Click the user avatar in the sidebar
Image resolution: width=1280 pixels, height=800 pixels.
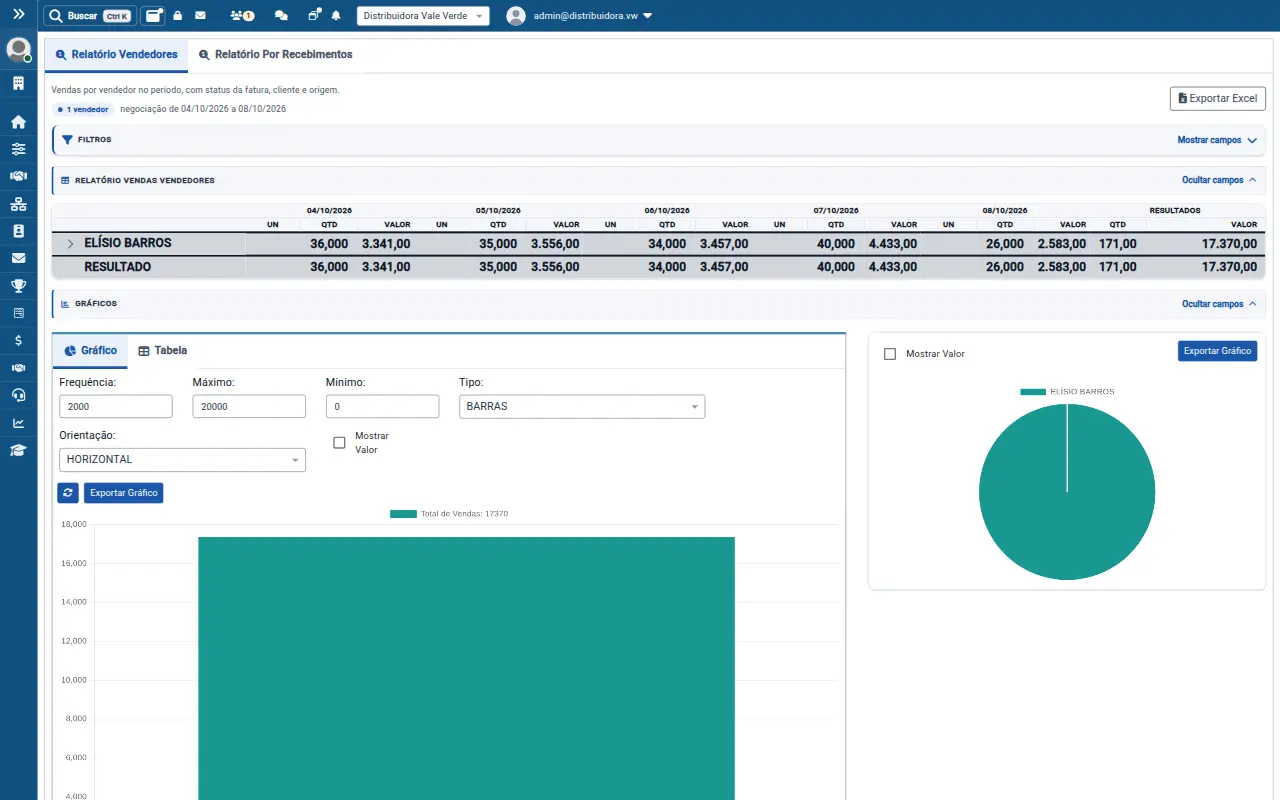pos(18,50)
